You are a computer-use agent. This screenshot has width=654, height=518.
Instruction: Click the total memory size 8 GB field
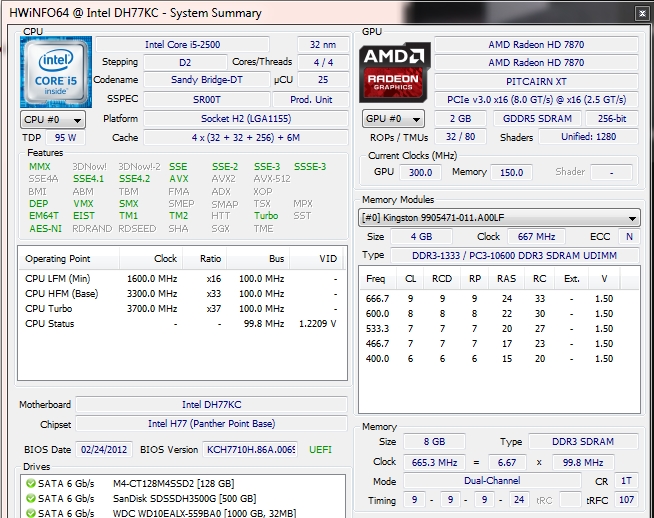[x=435, y=441]
